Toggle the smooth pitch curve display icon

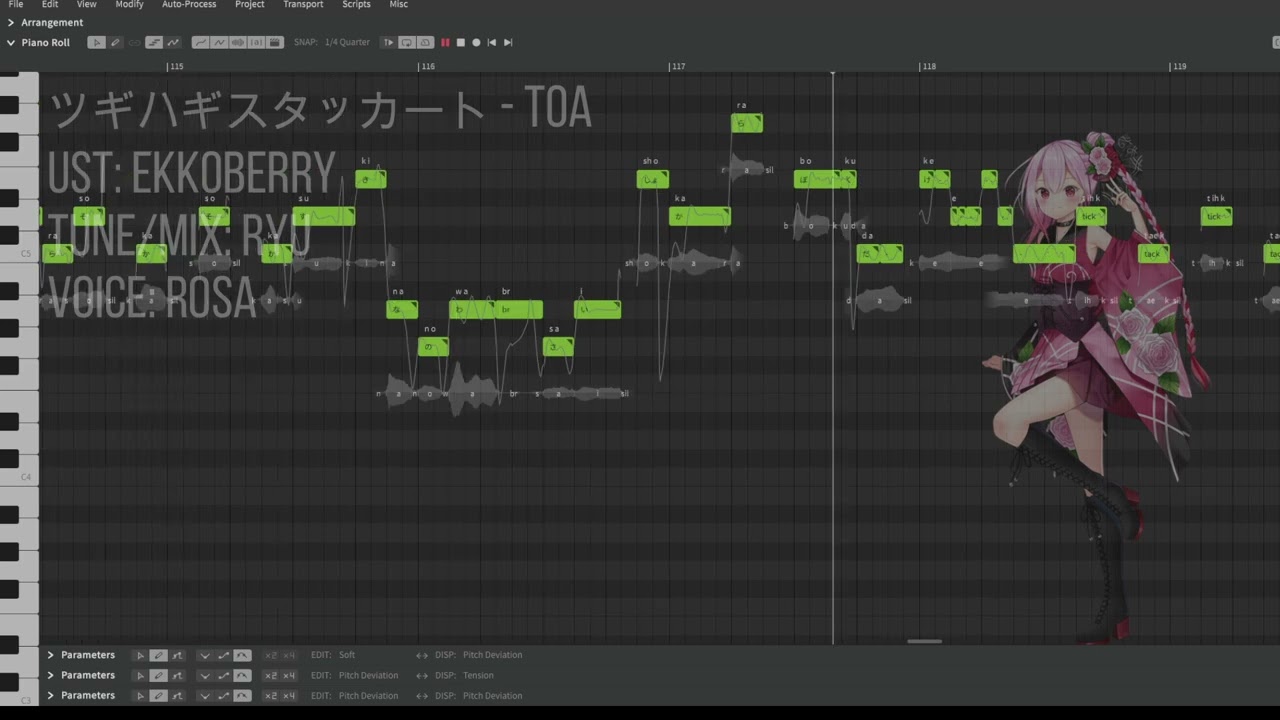[201, 42]
